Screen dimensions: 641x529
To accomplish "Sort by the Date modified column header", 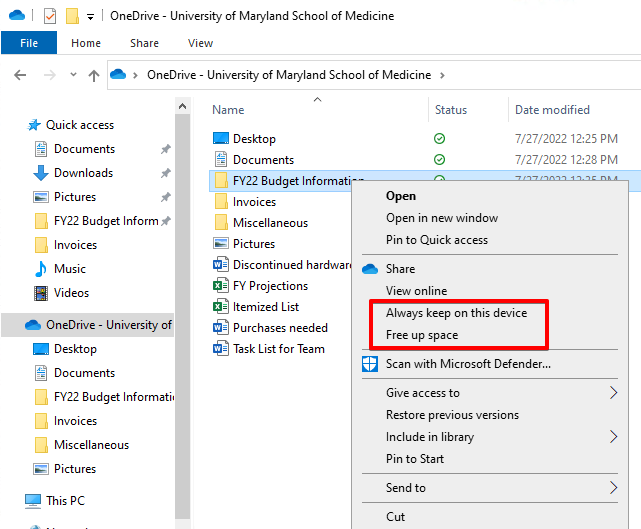I will click(552, 110).
